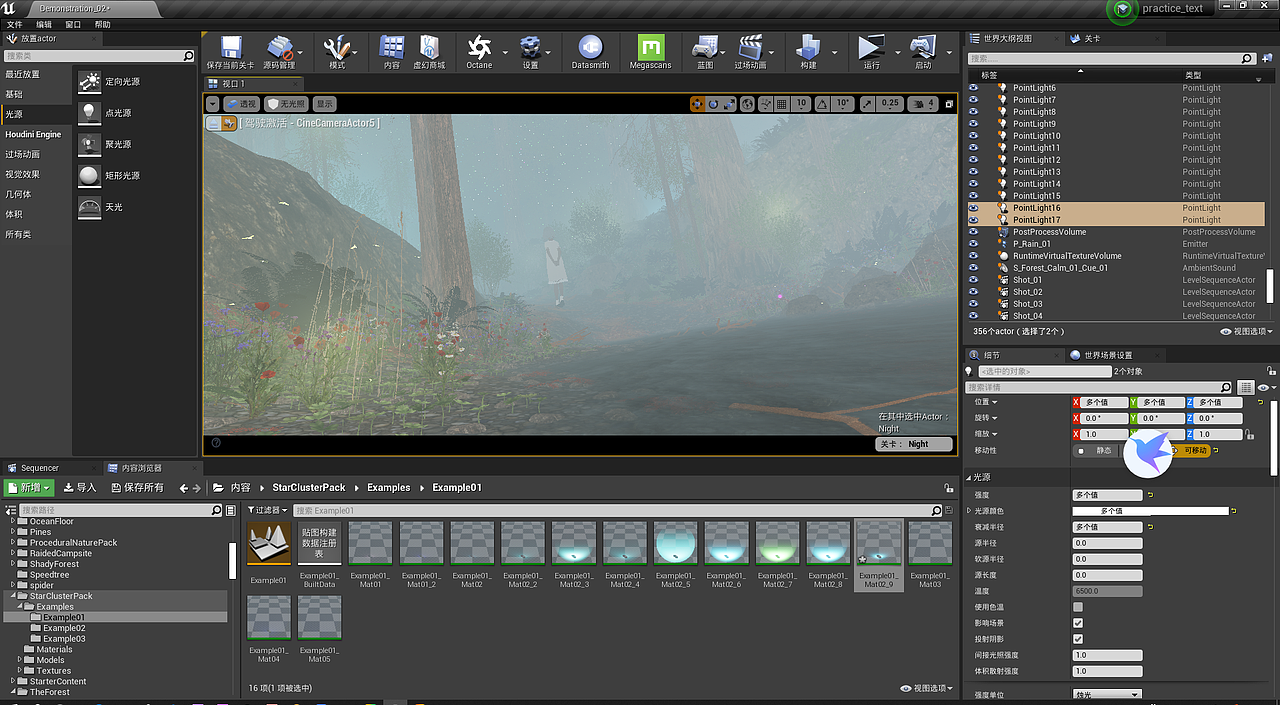
Task: Select Point Light (点光源) actor icon
Action: 90,113
